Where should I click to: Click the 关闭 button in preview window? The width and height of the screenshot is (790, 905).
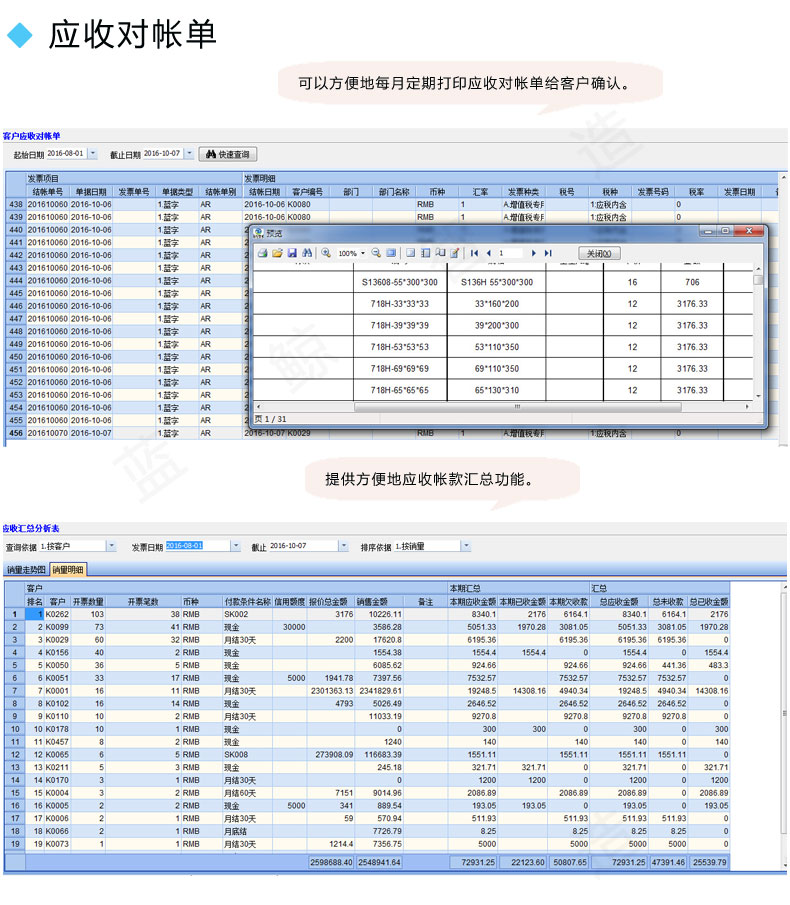click(599, 253)
